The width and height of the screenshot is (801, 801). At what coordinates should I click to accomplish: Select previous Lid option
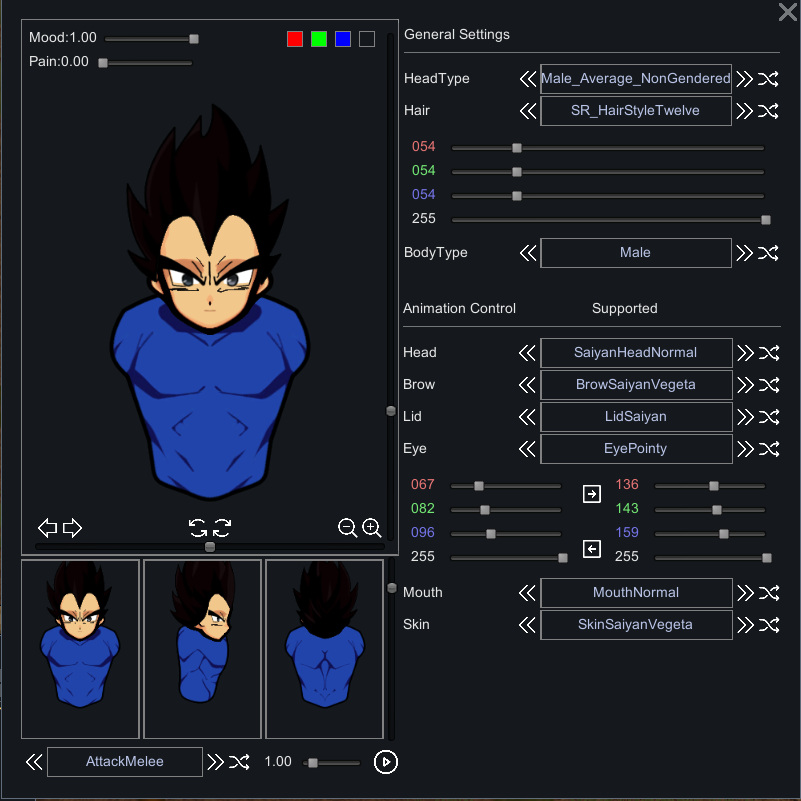point(527,417)
